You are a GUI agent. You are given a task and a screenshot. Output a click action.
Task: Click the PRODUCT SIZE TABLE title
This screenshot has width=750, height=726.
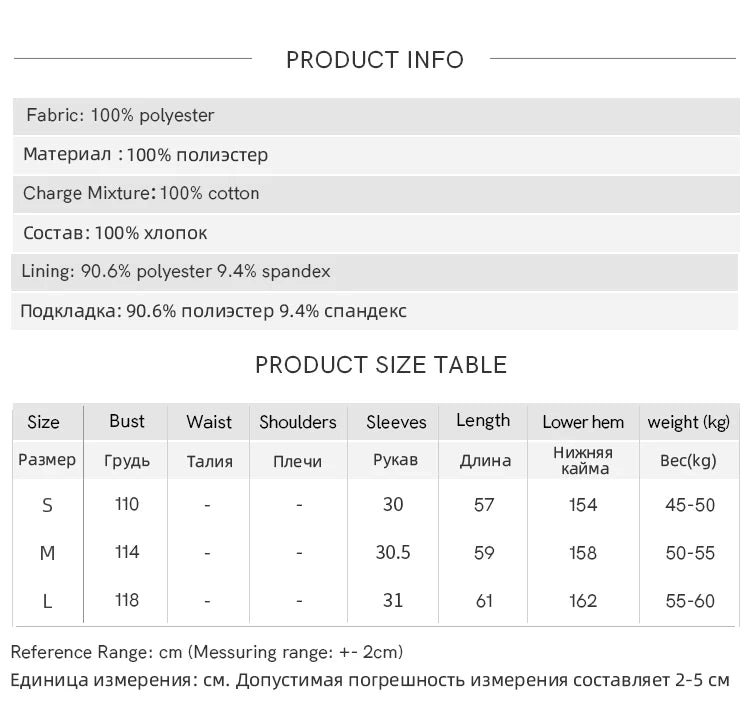coord(381,365)
